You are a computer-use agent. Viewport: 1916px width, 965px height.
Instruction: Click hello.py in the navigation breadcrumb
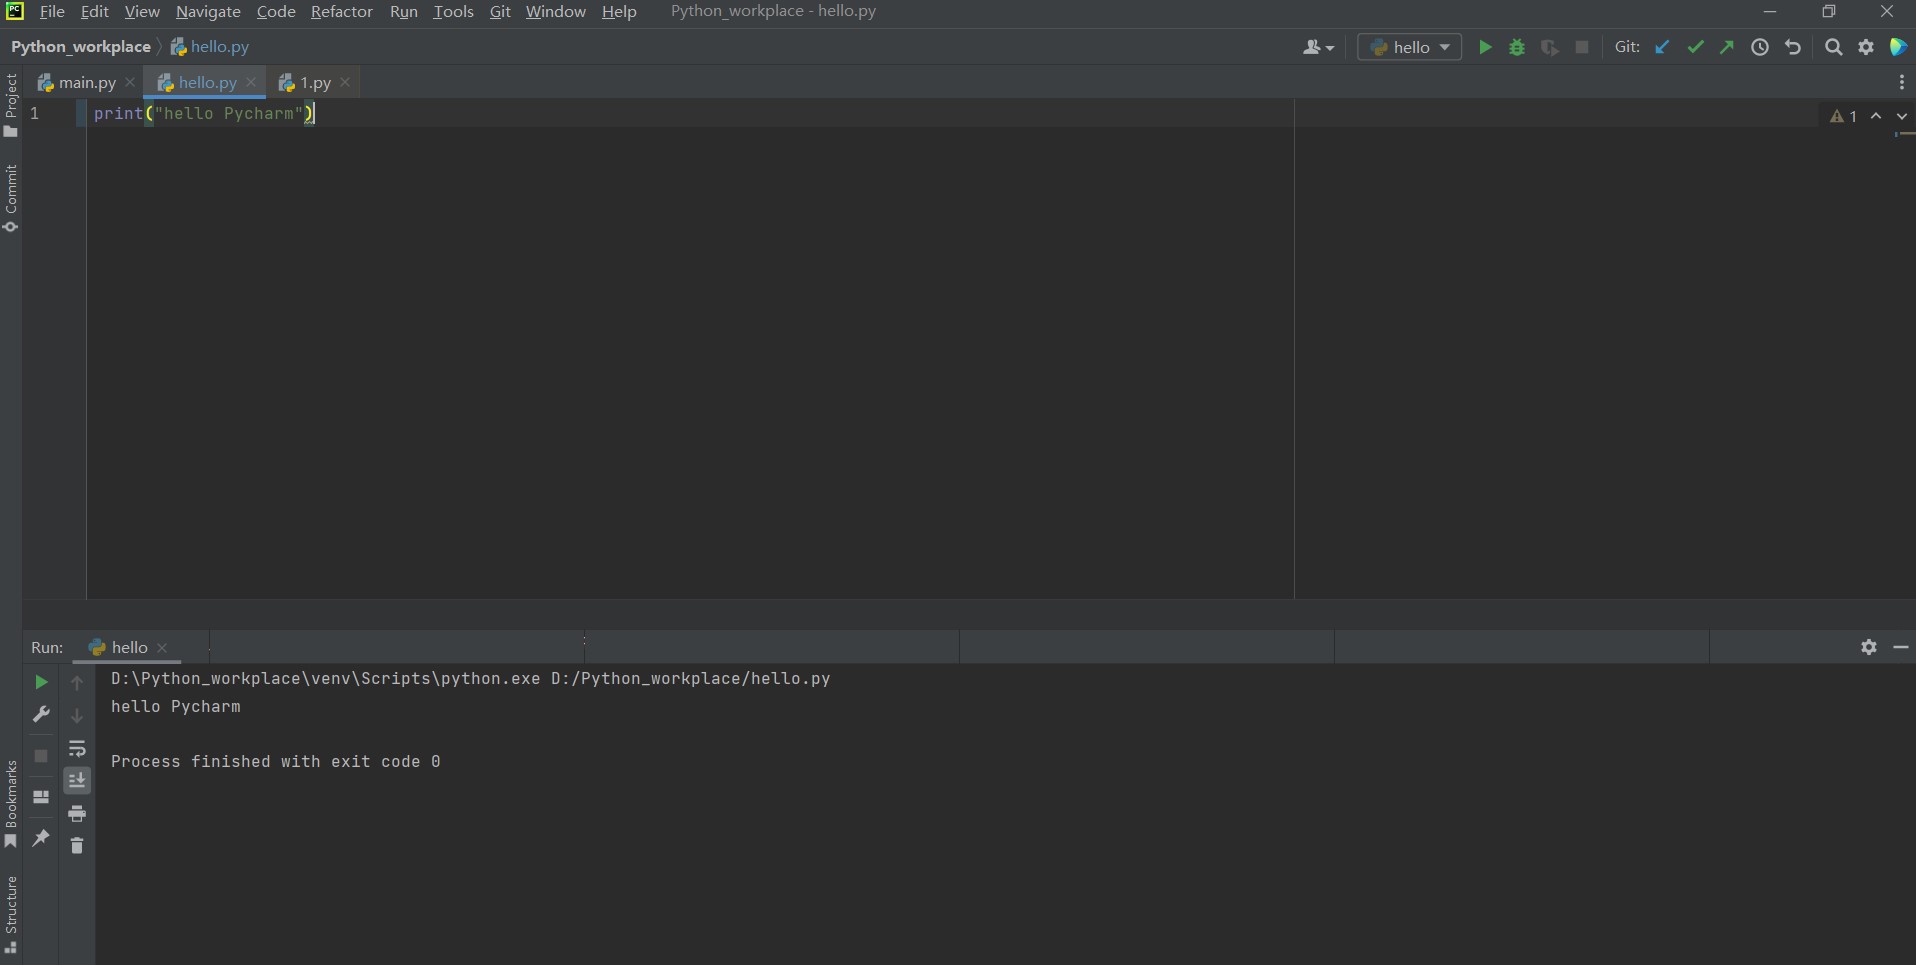pyautogui.click(x=210, y=47)
